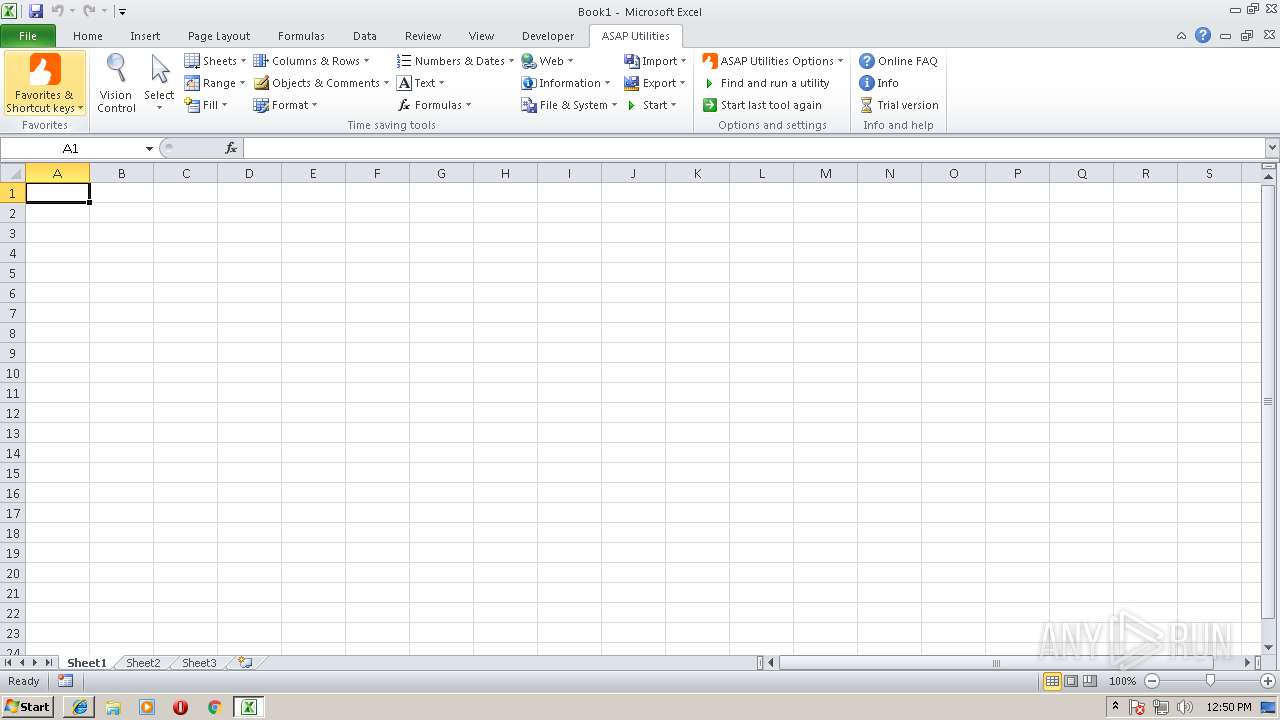Screen dimensions: 1280x720
Task: Switch to Page Break Preview
Action: click(x=1090, y=681)
